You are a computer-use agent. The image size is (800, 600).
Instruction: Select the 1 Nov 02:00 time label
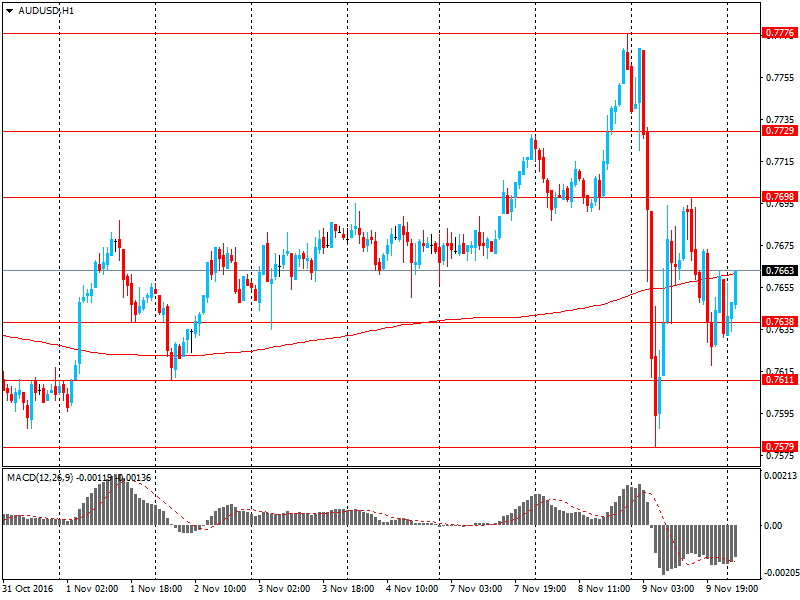[x=93, y=589]
